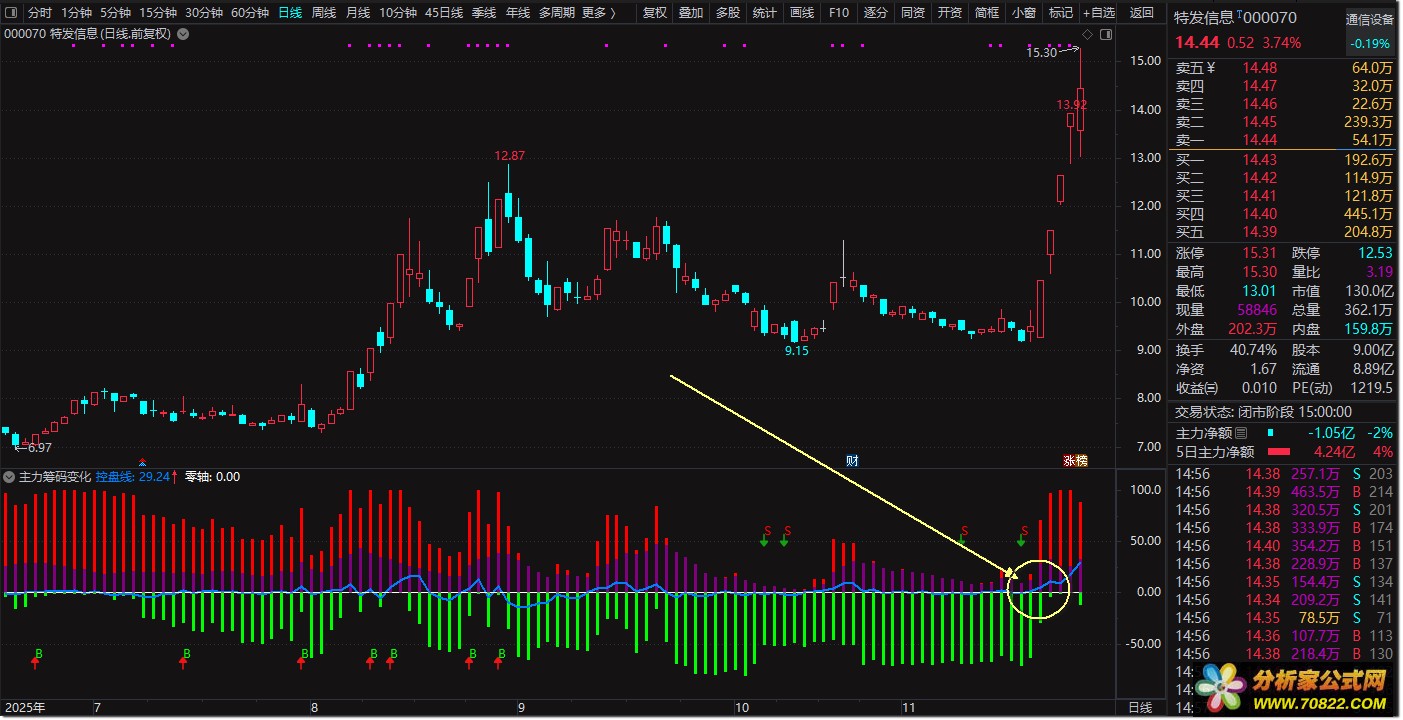Click the 主力净额 detail icon
Viewport: 1403px width, 720px height.
coord(1241,433)
